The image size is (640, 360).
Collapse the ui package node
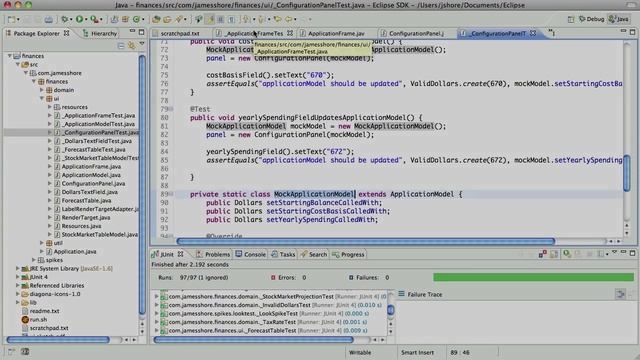pos(42,98)
